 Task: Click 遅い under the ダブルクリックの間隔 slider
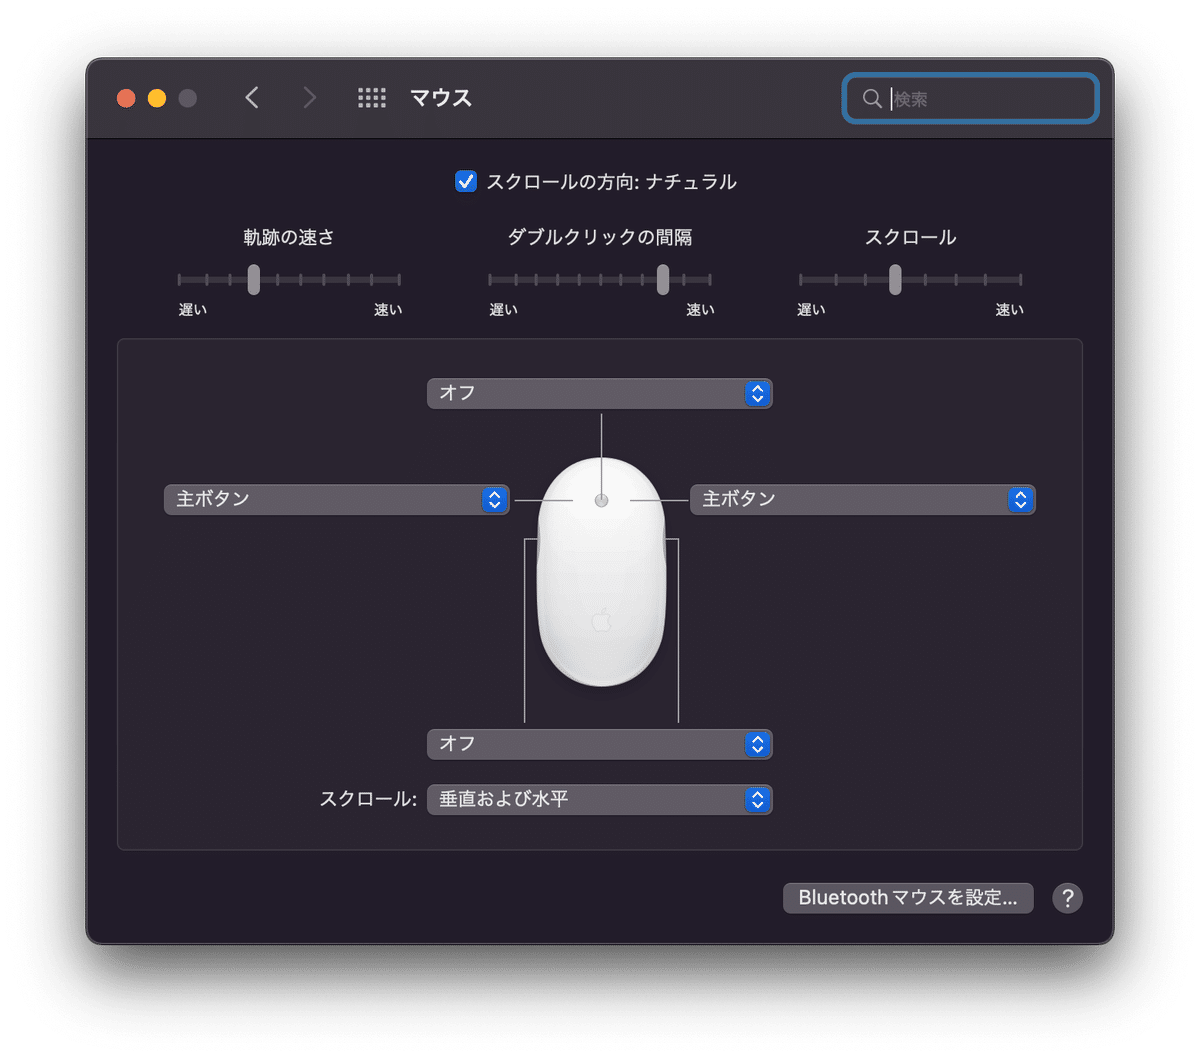pyautogui.click(x=503, y=310)
